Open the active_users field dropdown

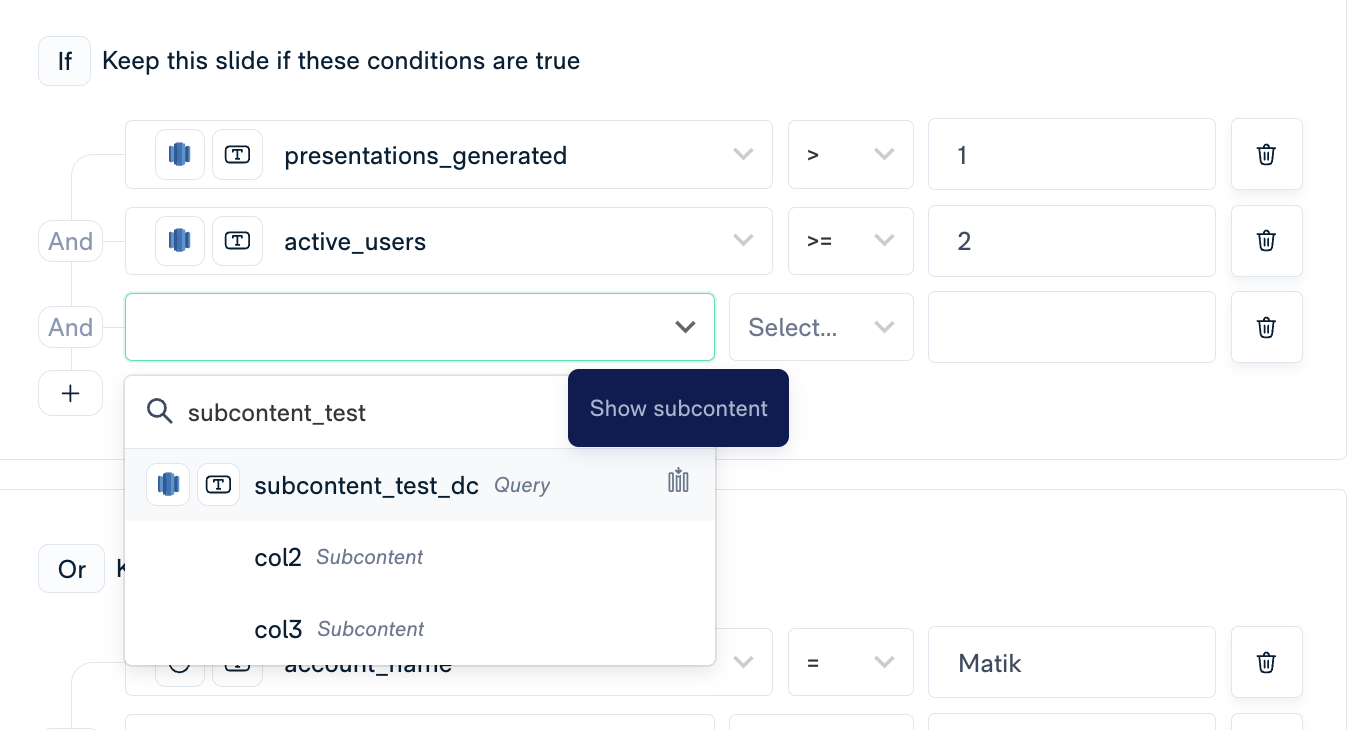[x=743, y=241]
